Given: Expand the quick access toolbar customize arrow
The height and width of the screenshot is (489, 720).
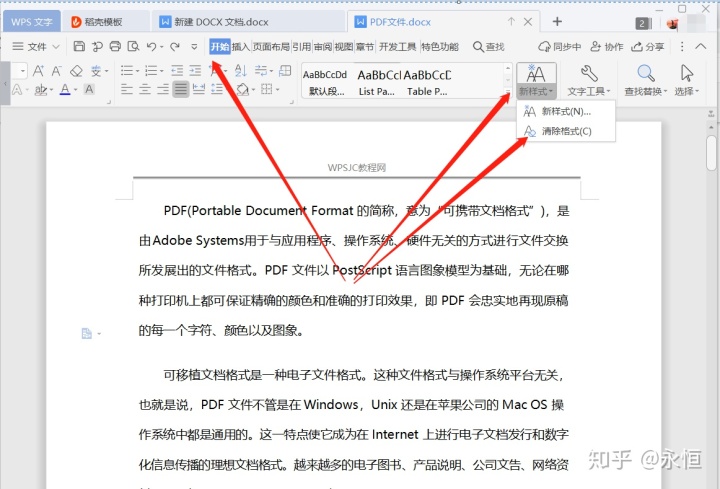Looking at the screenshot, I should click(x=194, y=46).
